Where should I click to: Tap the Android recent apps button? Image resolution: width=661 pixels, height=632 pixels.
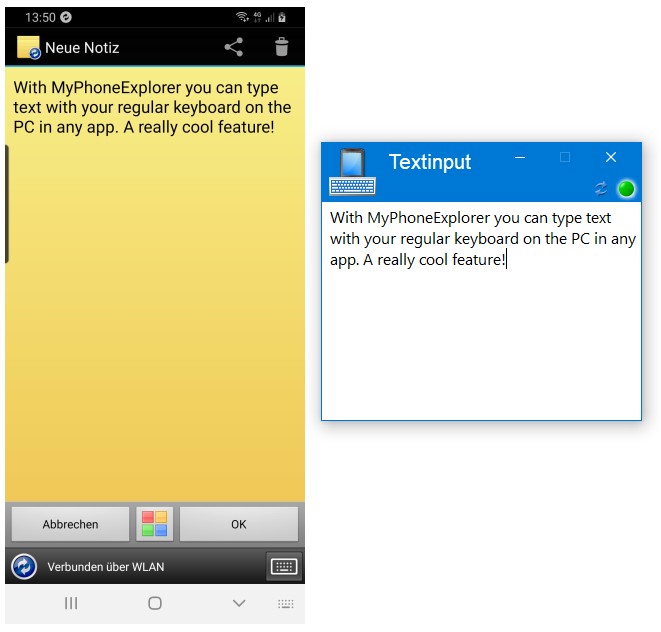[71, 603]
